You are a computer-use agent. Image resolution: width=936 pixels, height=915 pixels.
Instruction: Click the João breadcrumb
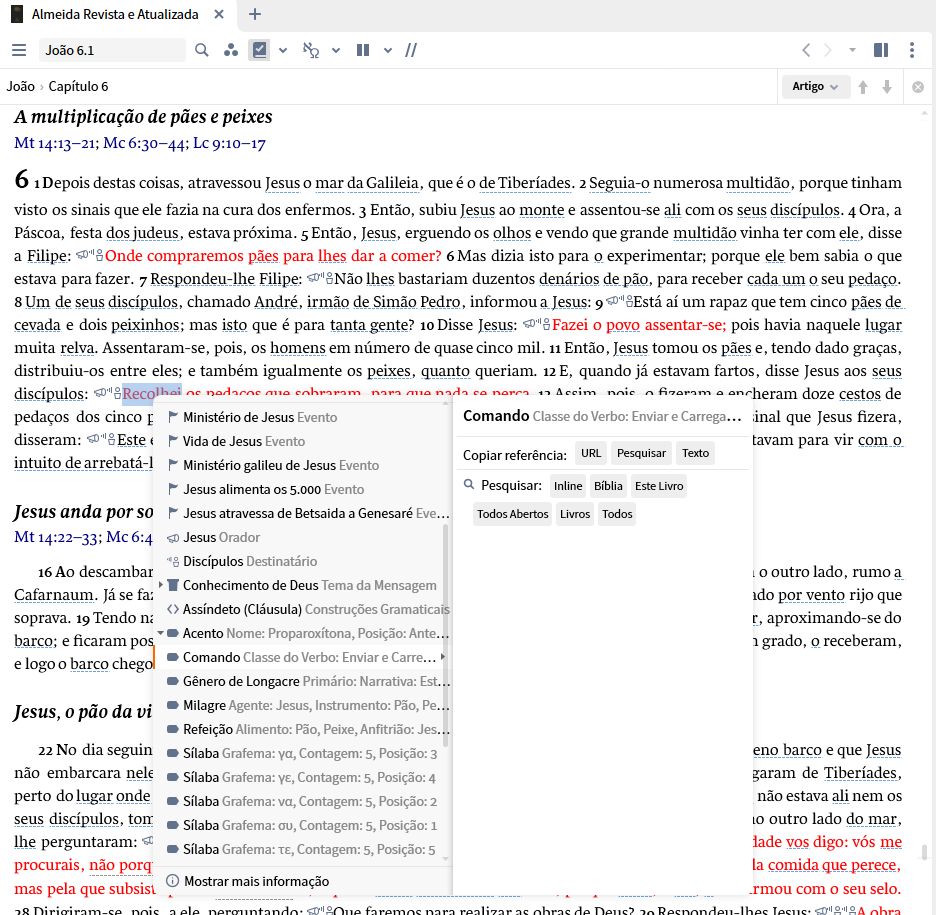[21, 87]
